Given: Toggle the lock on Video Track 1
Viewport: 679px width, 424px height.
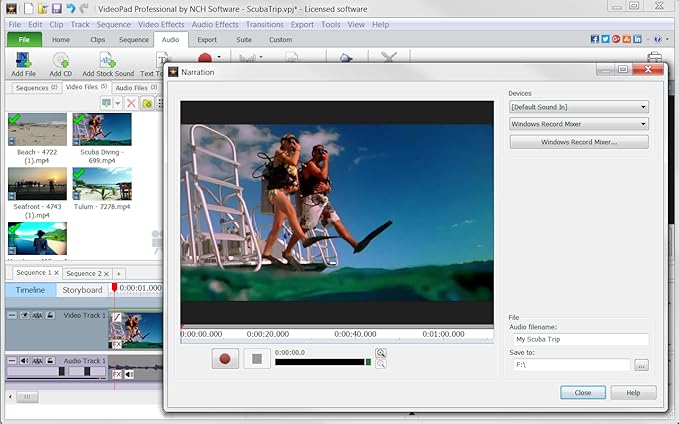Looking at the screenshot, I should [x=49, y=315].
